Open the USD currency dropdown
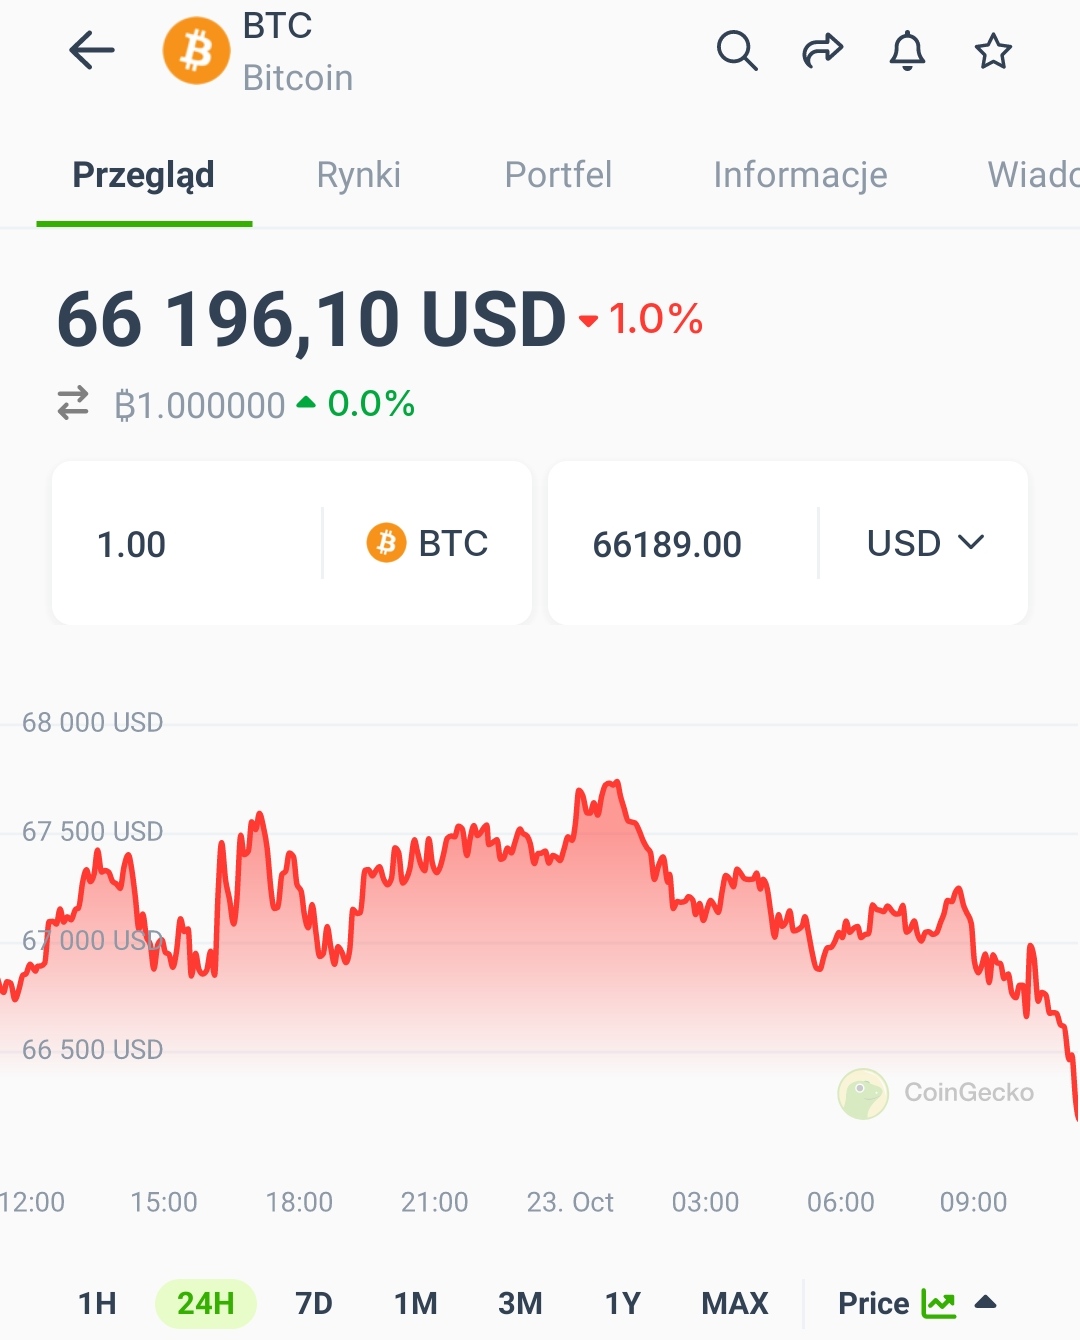The height and width of the screenshot is (1340, 1080). pos(925,543)
